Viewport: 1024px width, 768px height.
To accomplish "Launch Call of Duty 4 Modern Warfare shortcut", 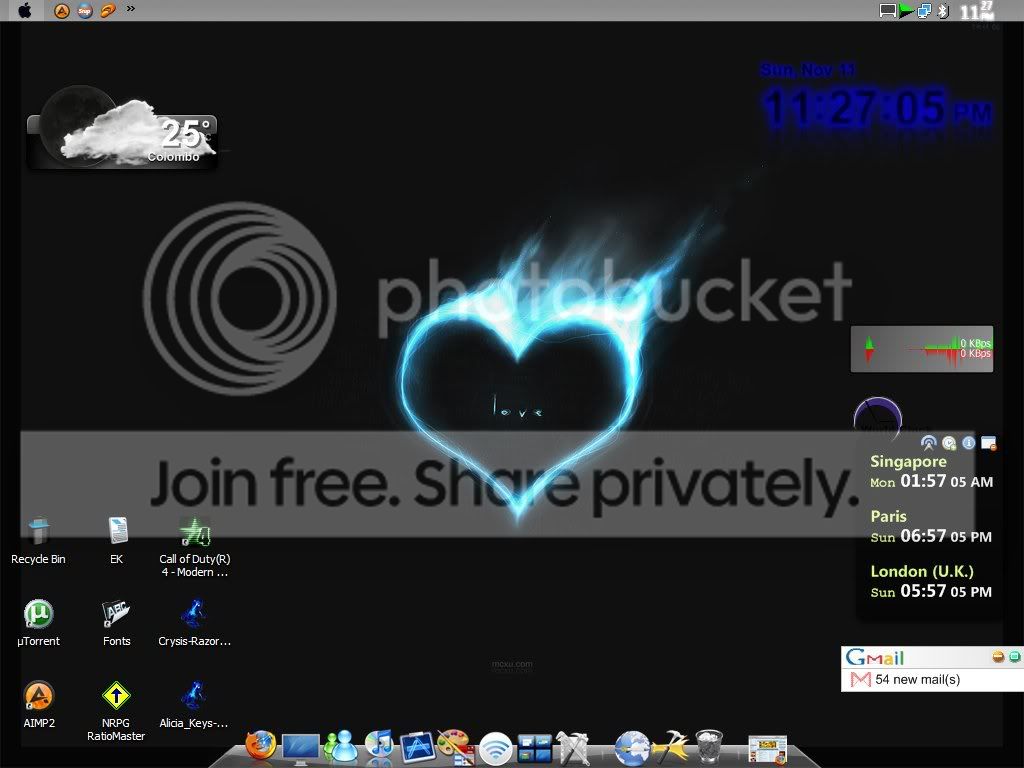I will tap(195, 547).
